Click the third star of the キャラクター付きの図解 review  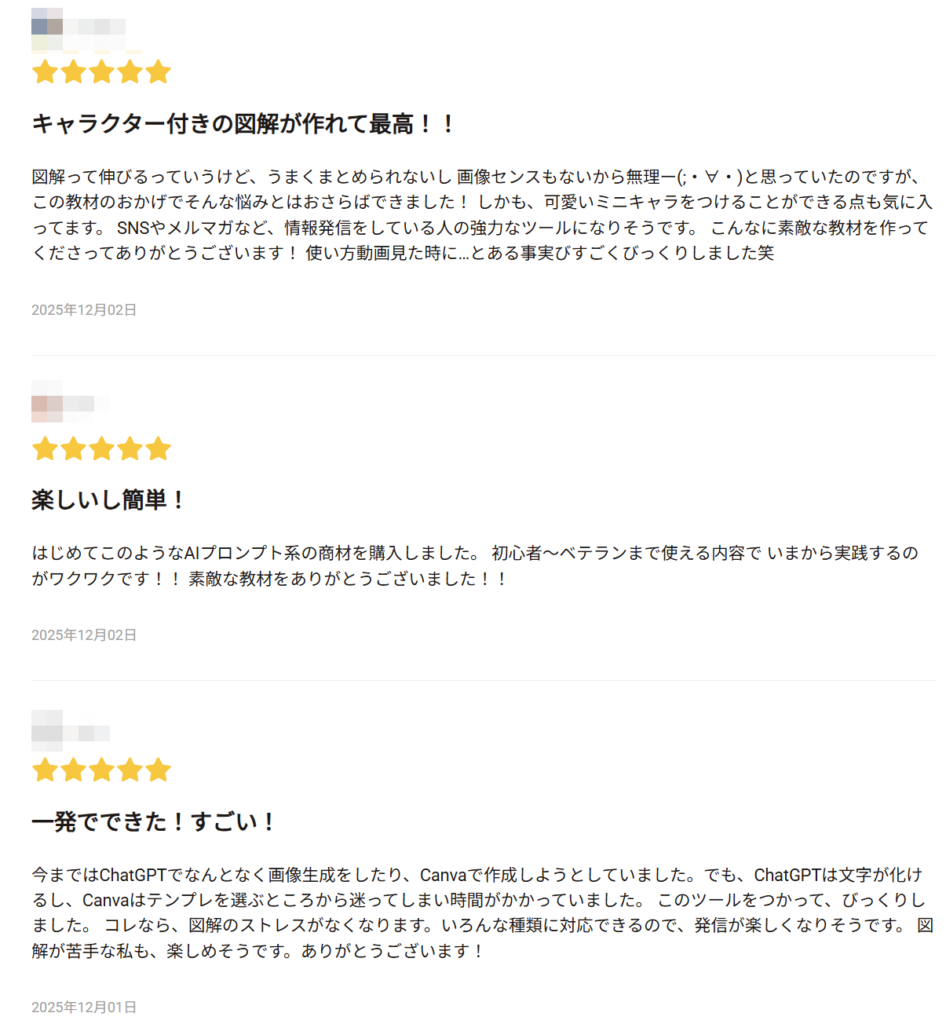101,72
